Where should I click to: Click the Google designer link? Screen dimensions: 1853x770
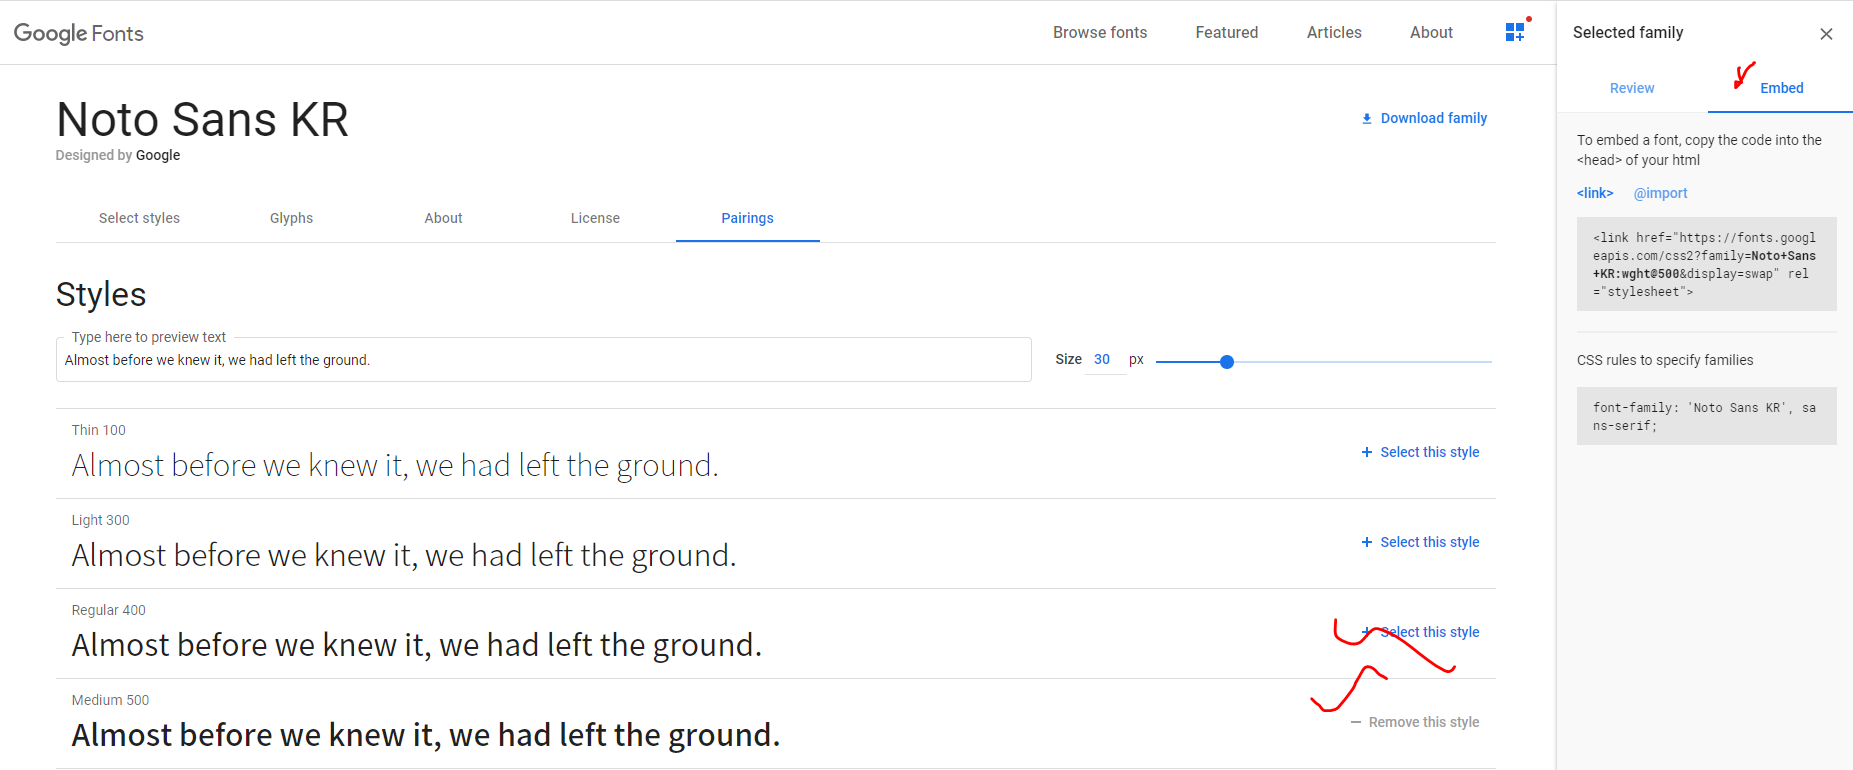click(158, 155)
